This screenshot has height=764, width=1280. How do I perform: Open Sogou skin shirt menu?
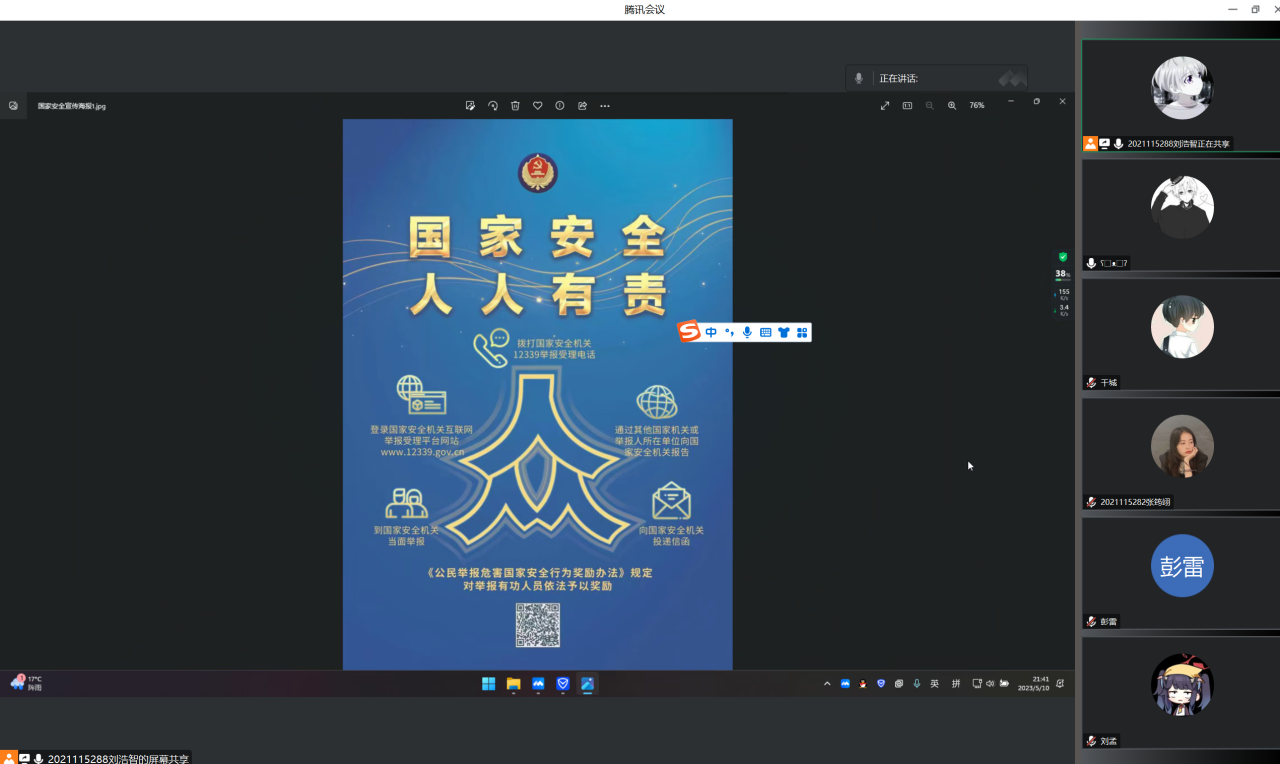point(783,332)
